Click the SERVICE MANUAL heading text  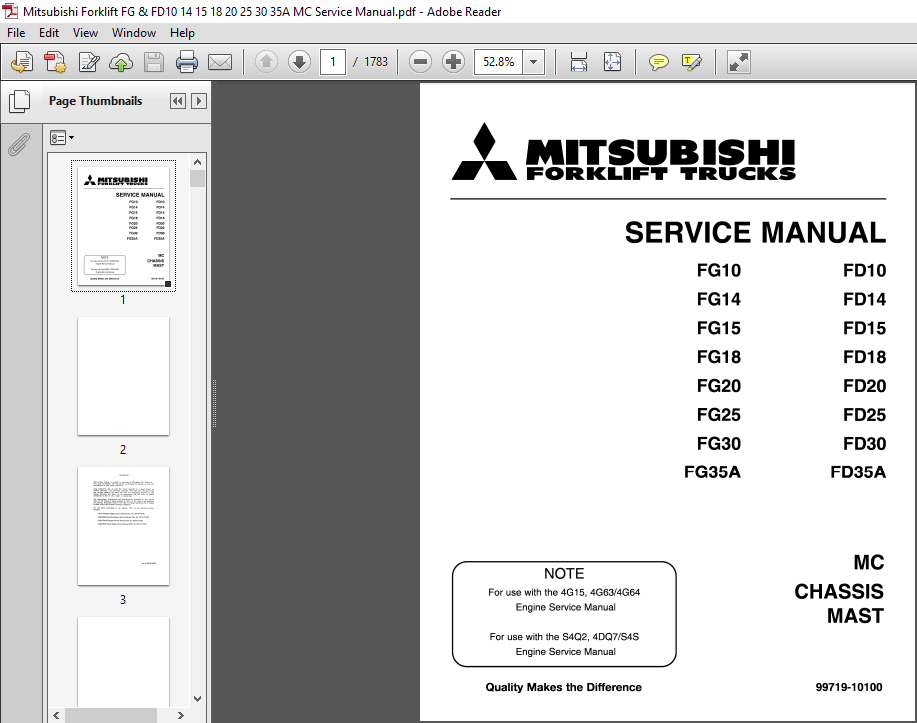[755, 233]
